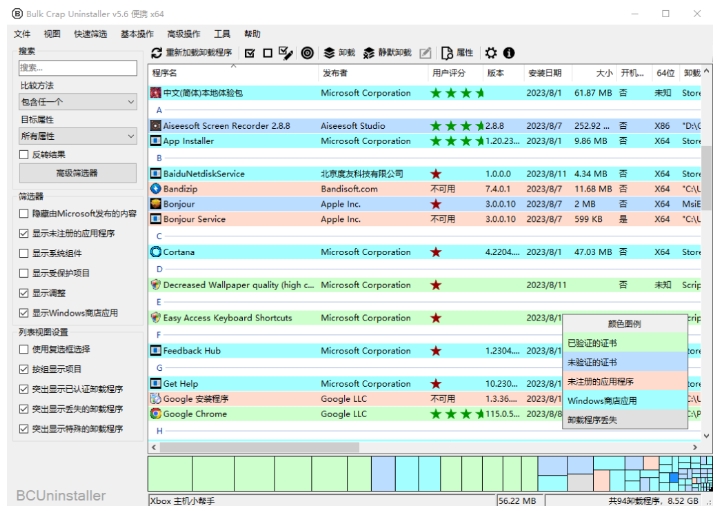Click the Easy Access Keyboard Shortcuts icon
This screenshot has height=511, width=725.
point(156,318)
